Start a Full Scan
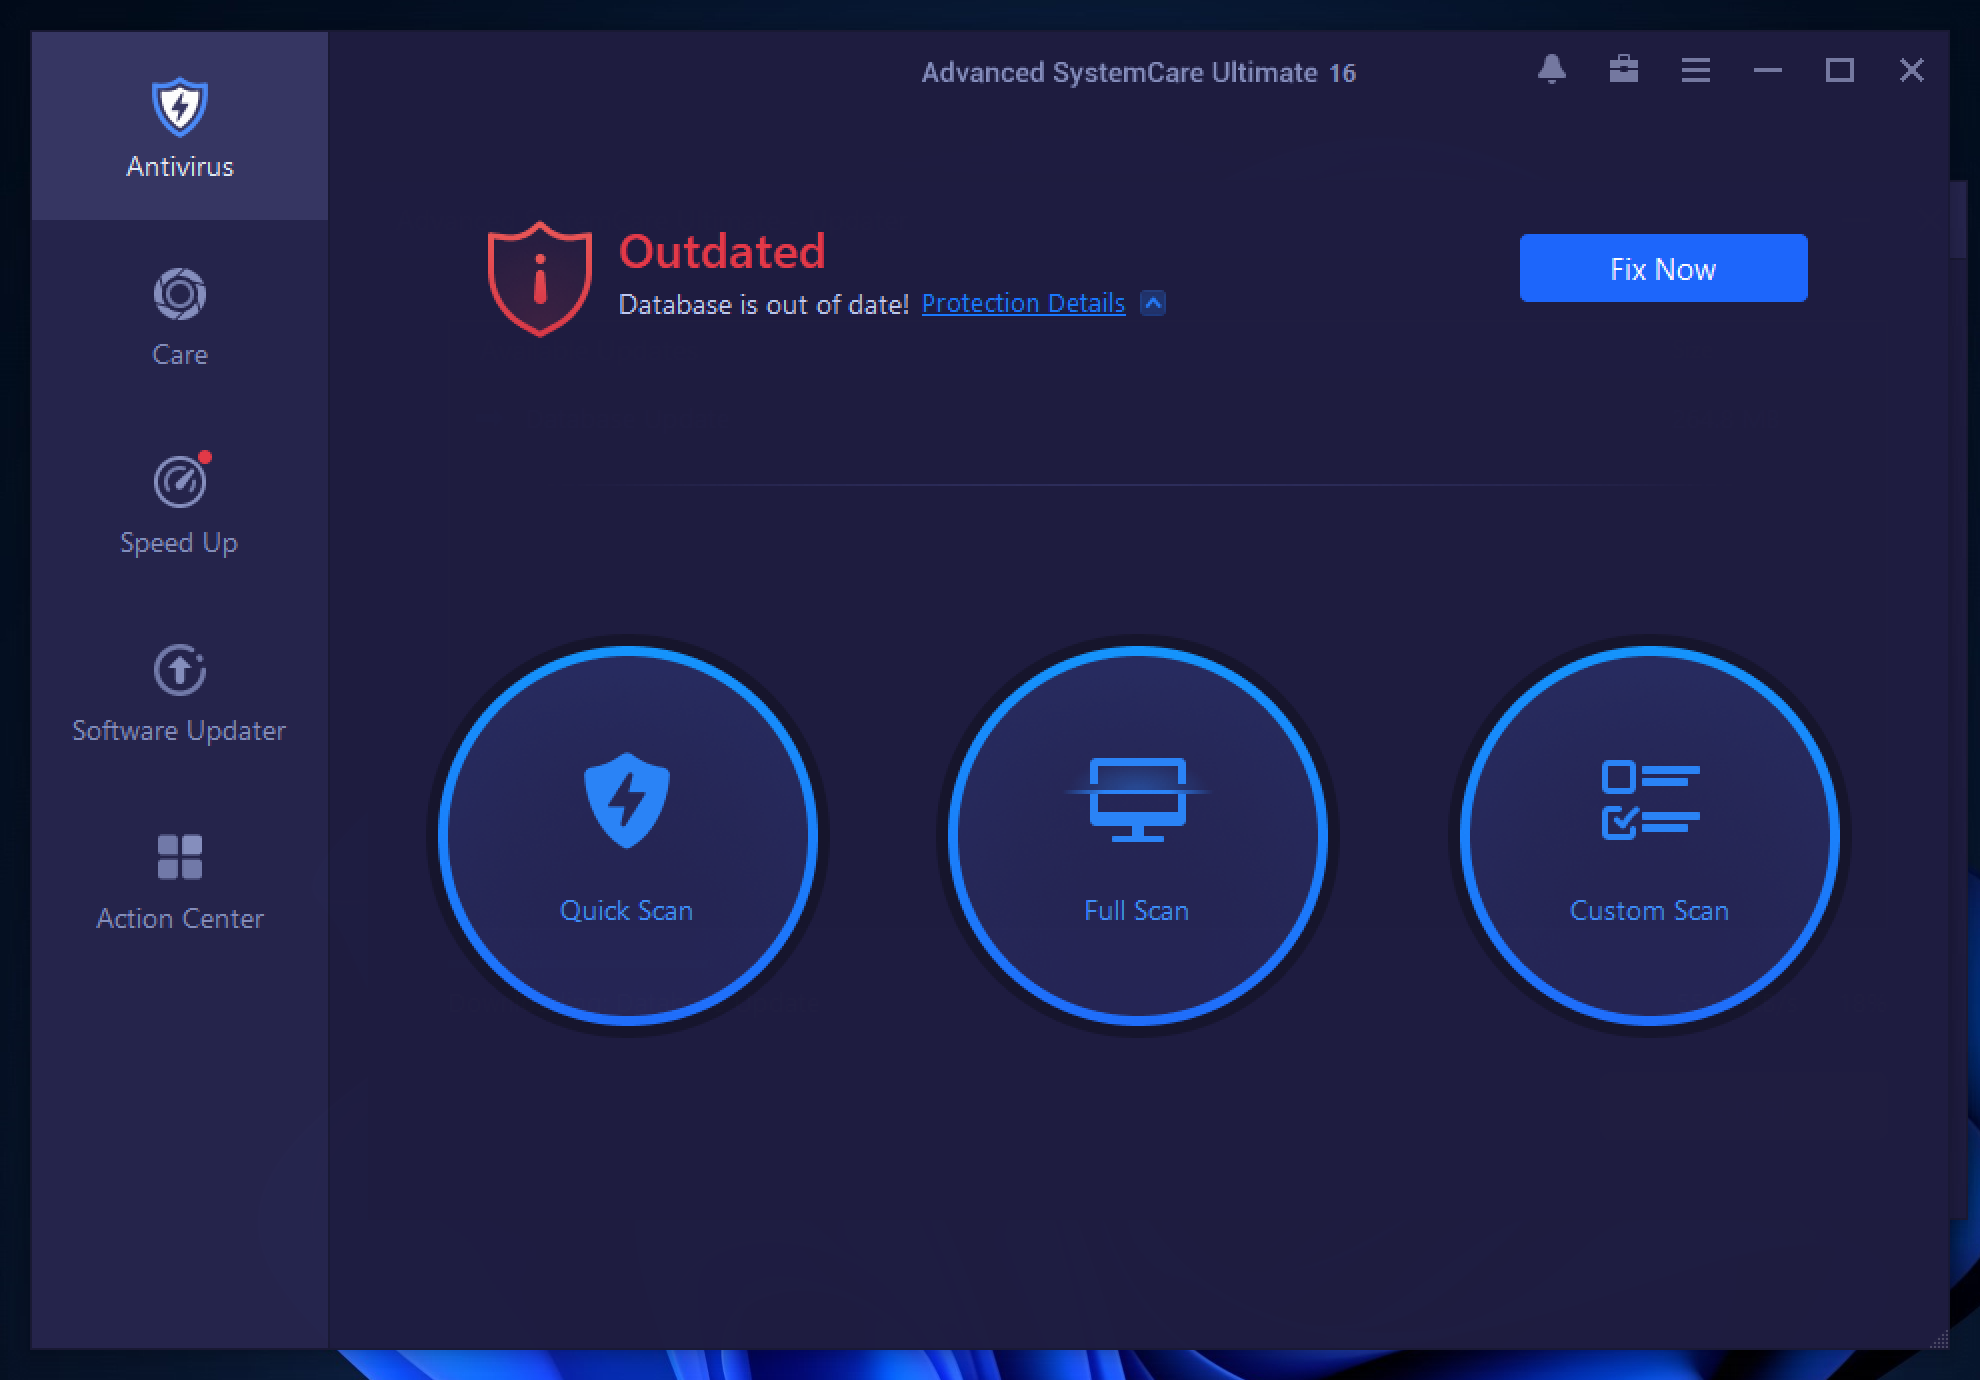The height and width of the screenshot is (1380, 1980). click(x=1137, y=835)
